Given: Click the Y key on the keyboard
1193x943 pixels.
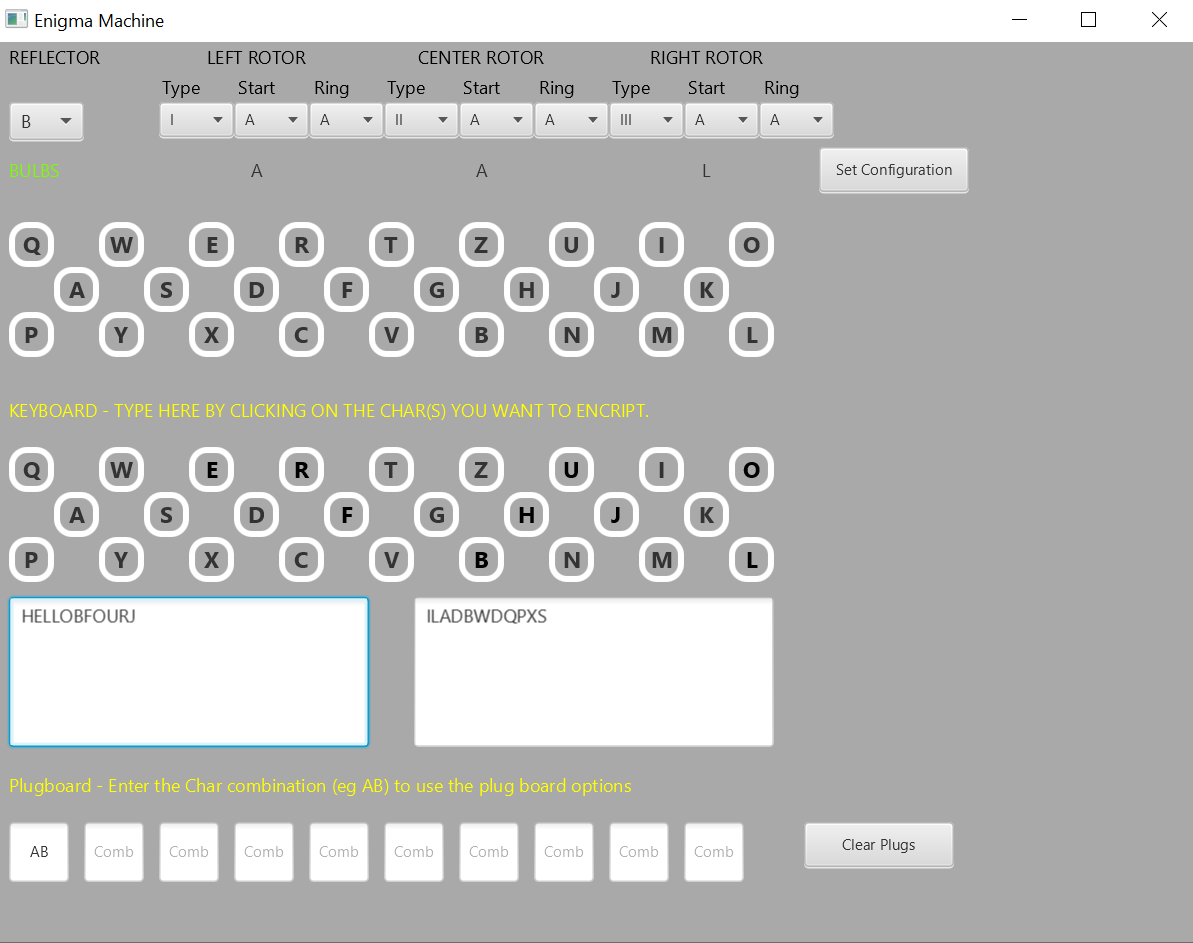Looking at the screenshot, I should [x=121, y=559].
